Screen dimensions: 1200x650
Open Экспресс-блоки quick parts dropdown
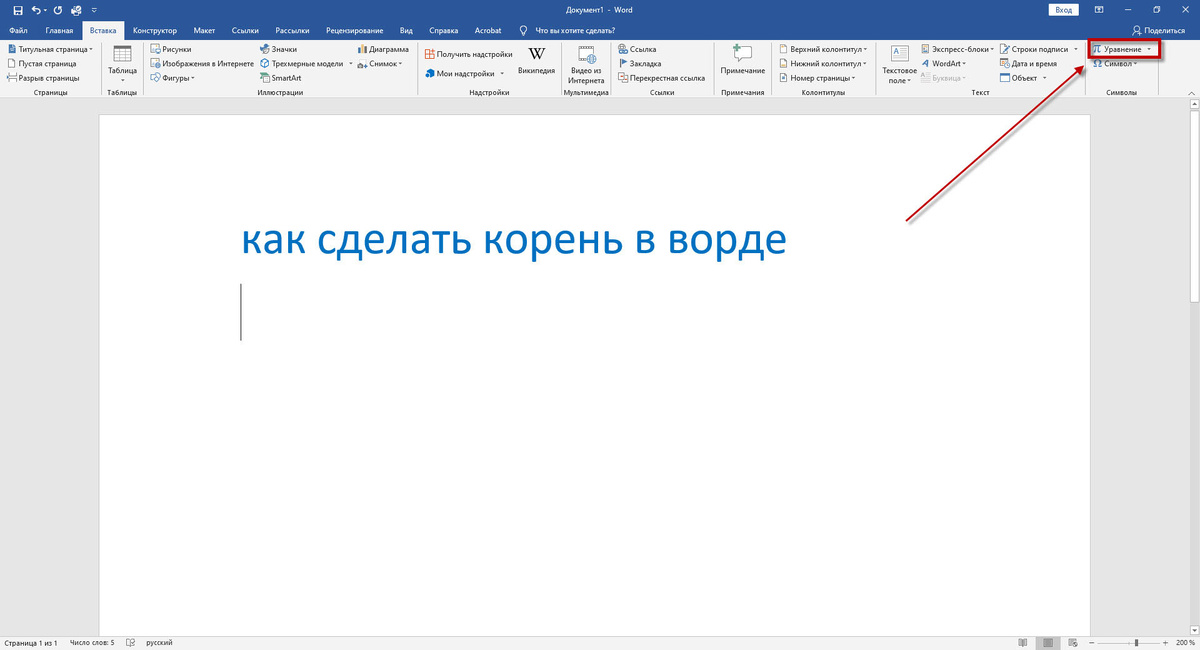957,49
